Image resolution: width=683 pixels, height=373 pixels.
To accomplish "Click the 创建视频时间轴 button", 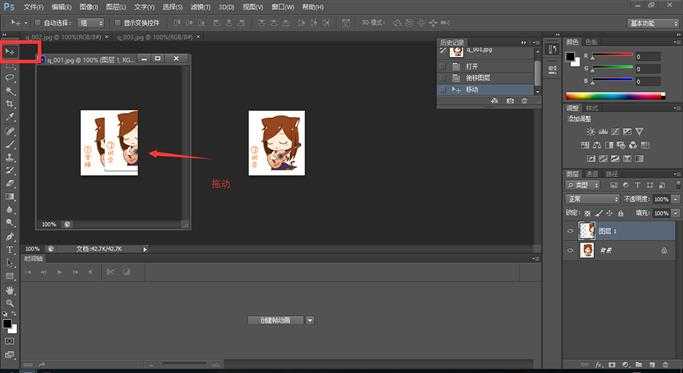I will tap(275, 320).
